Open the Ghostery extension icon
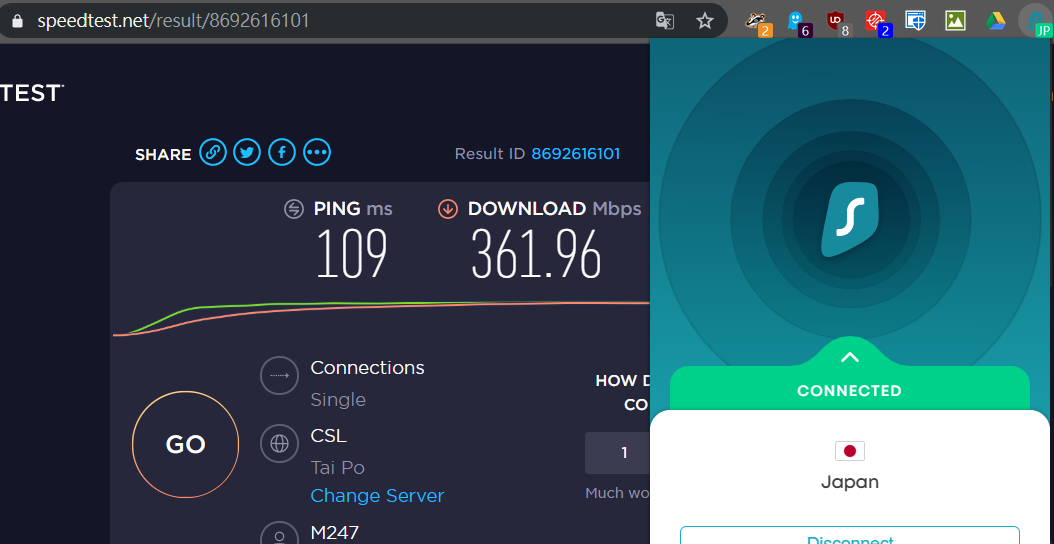This screenshot has height=544, width=1054. click(799, 22)
